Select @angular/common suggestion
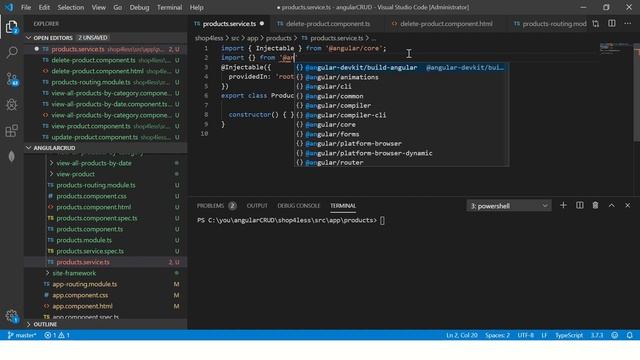Viewport: 640px width, 360px height. (402, 96)
